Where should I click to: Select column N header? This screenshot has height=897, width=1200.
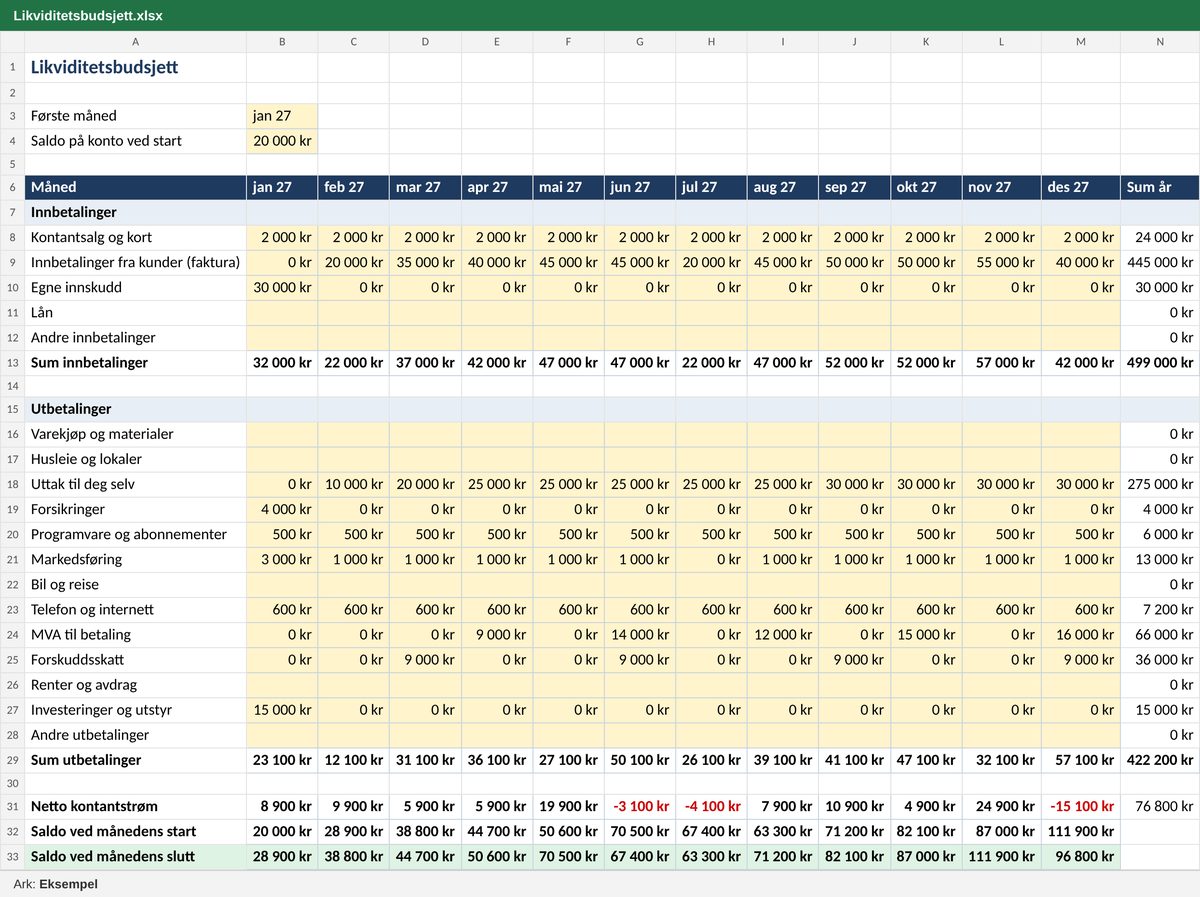coord(1160,42)
